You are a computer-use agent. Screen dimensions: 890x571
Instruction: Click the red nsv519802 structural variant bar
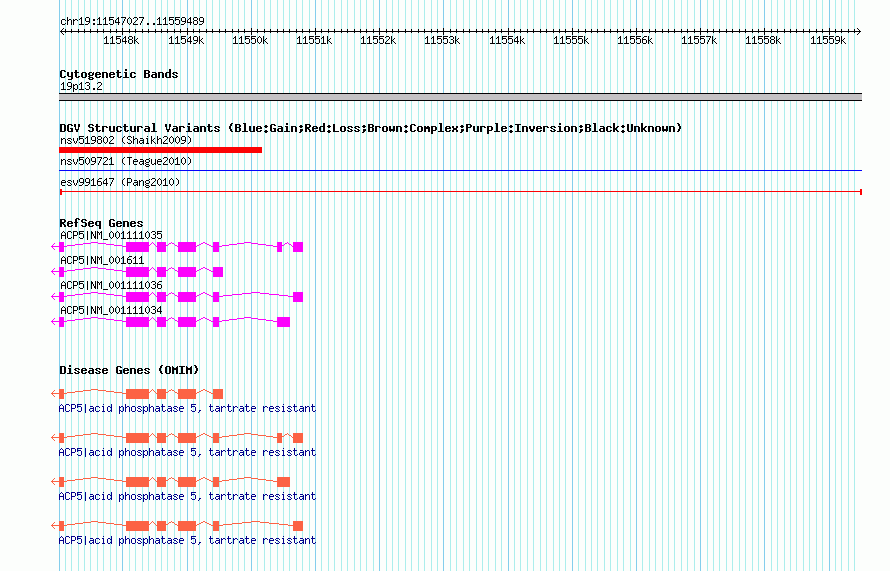(161, 150)
